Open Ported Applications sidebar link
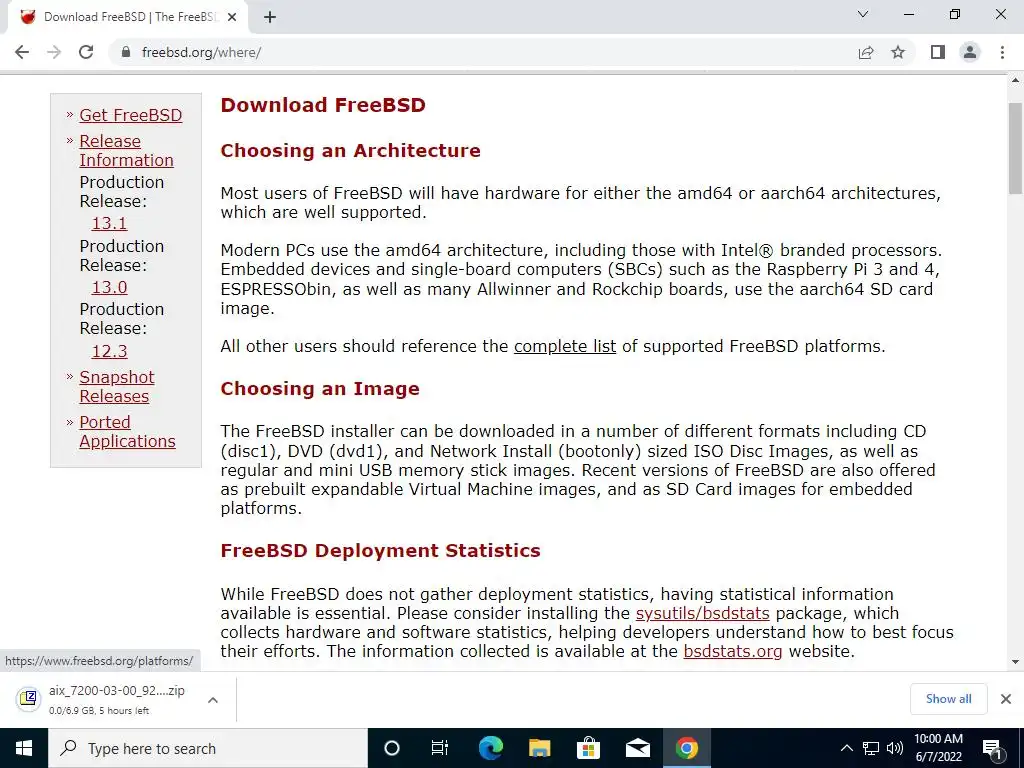 (x=127, y=432)
